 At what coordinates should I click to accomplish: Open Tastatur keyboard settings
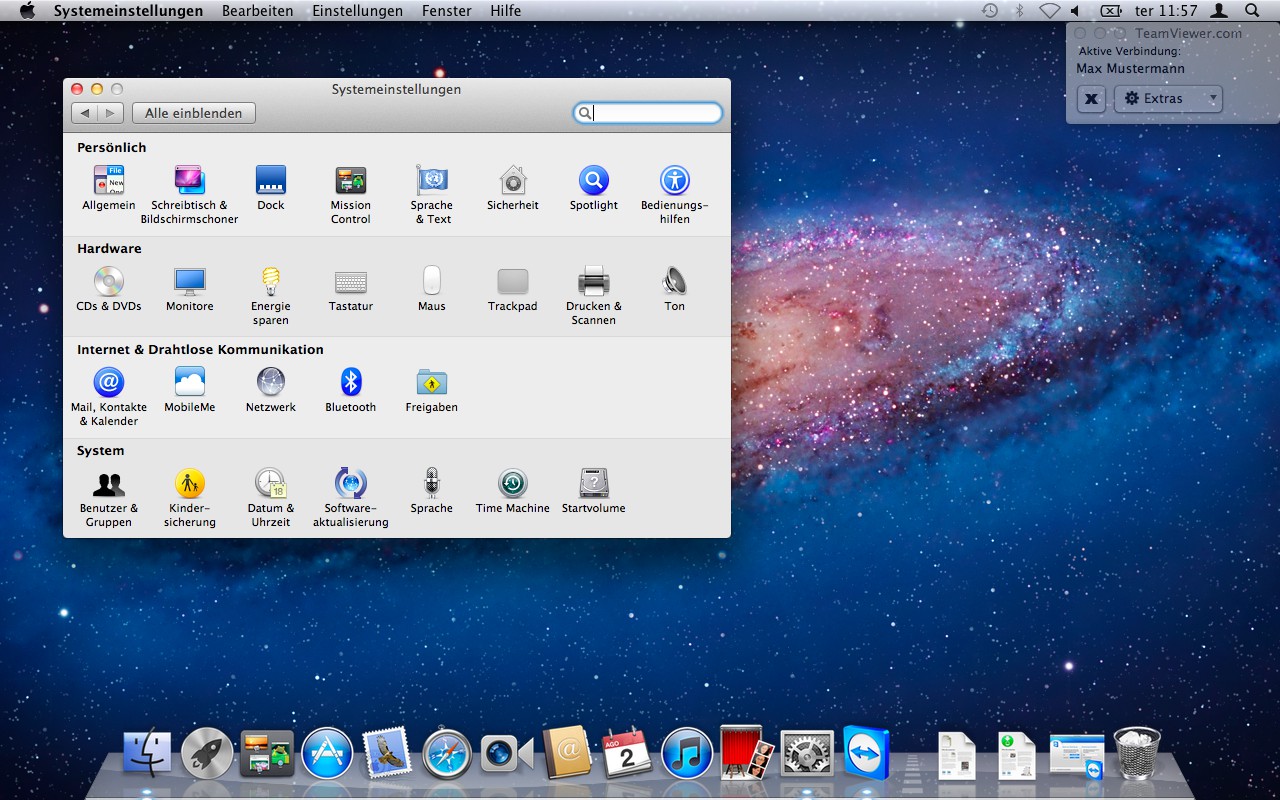(x=351, y=289)
